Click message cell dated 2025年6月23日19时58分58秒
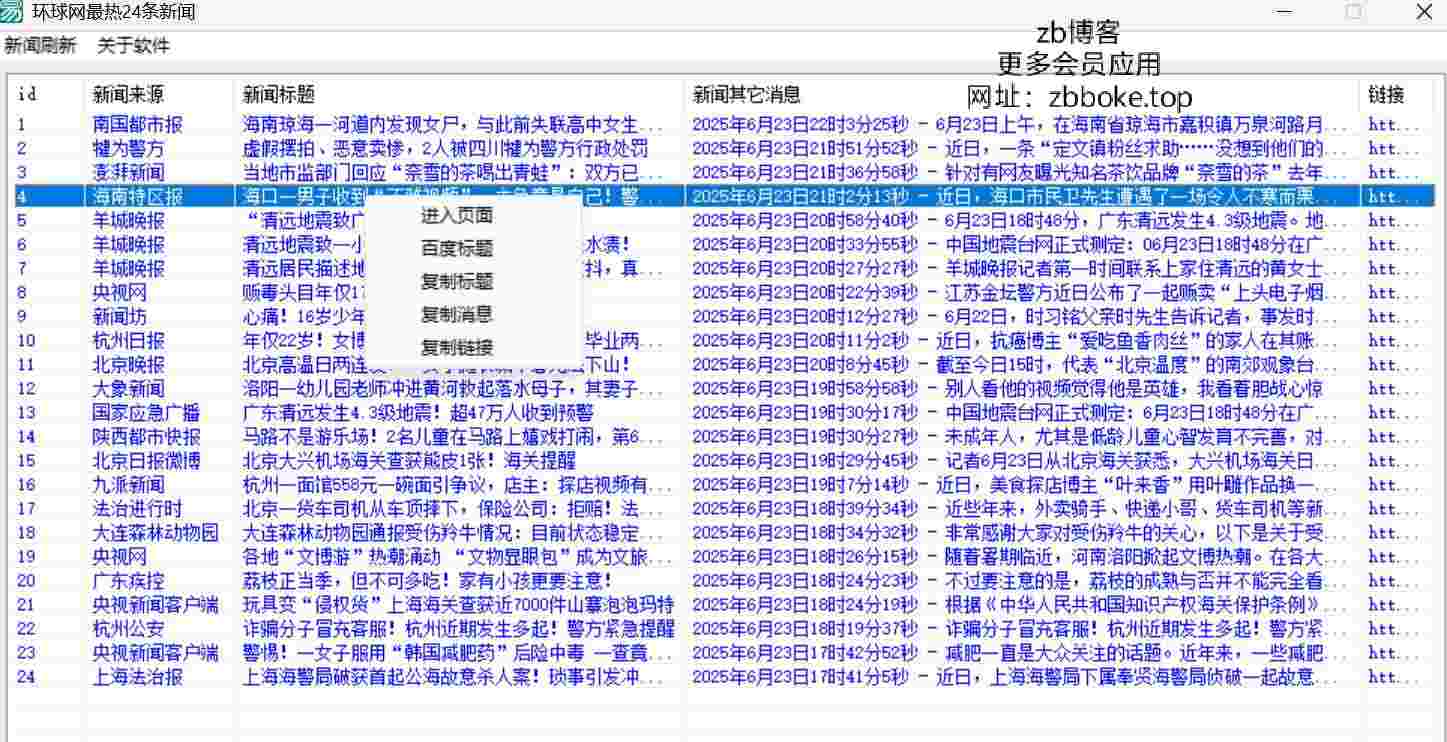 coord(1007,389)
